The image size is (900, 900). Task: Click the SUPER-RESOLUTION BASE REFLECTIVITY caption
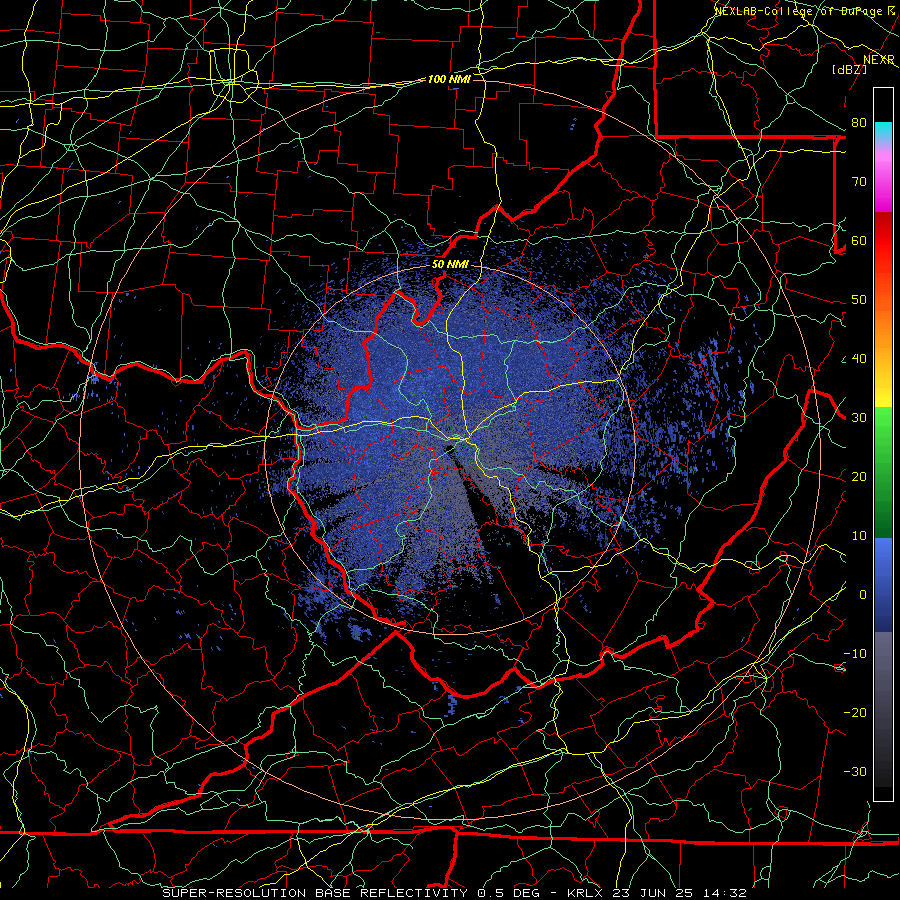[x=315, y=893]
